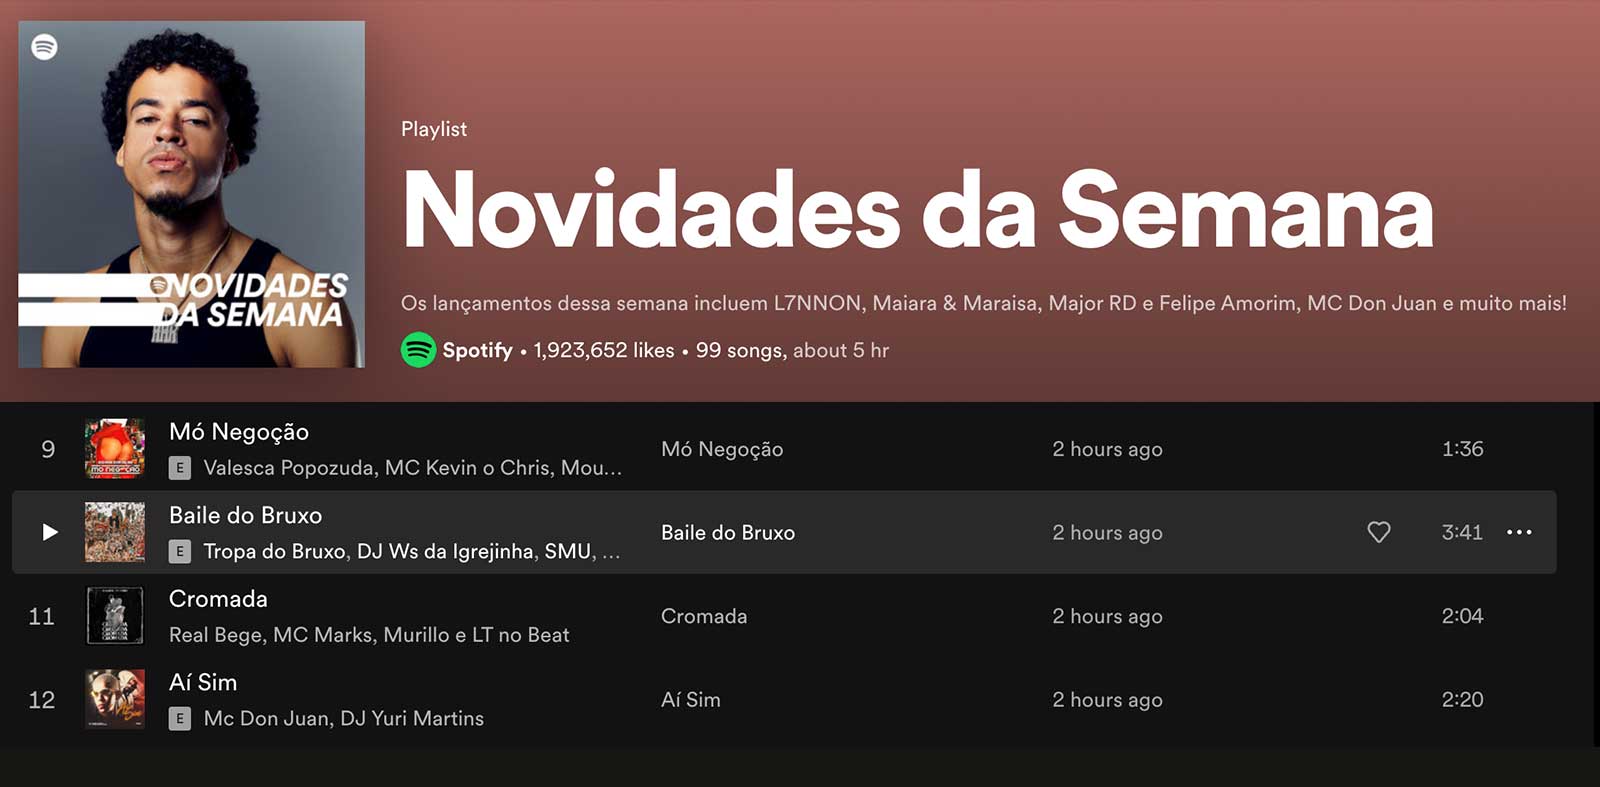The image size is (1600, 787).
Task: Open artist Tropa do Bruxo
Action: coord(274,551)
